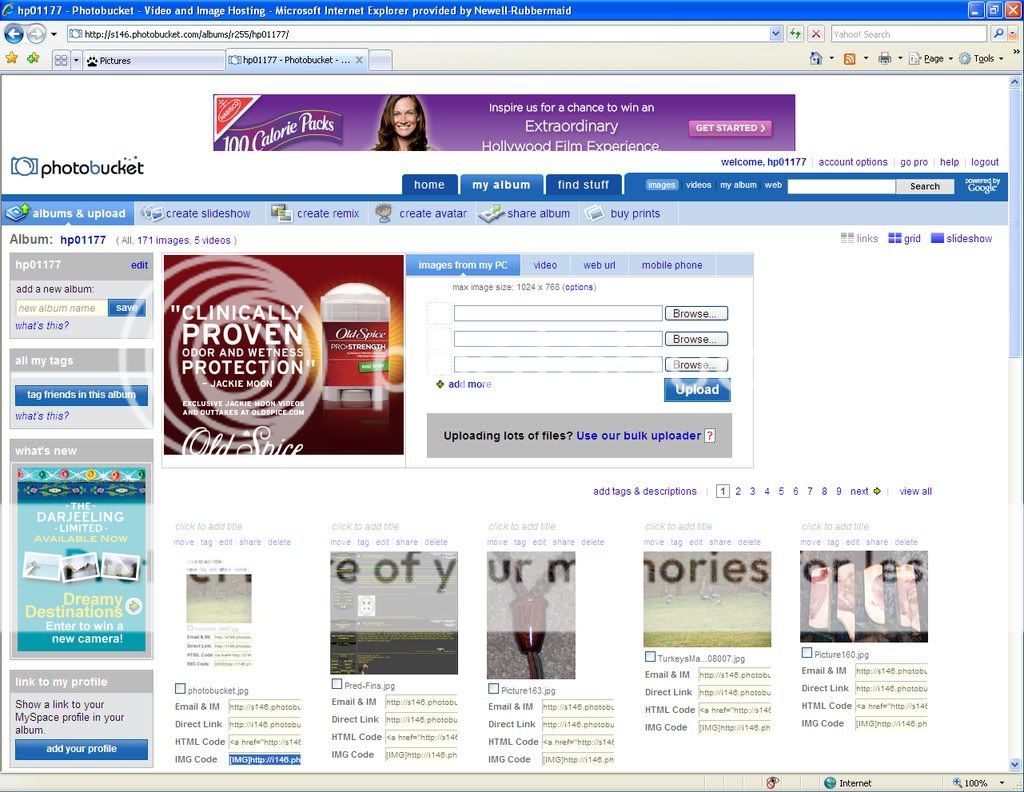Screen dimensions: 1024x792
Task: Close the hp01177 Photobucket browser tab
Action: click(359, 59)
